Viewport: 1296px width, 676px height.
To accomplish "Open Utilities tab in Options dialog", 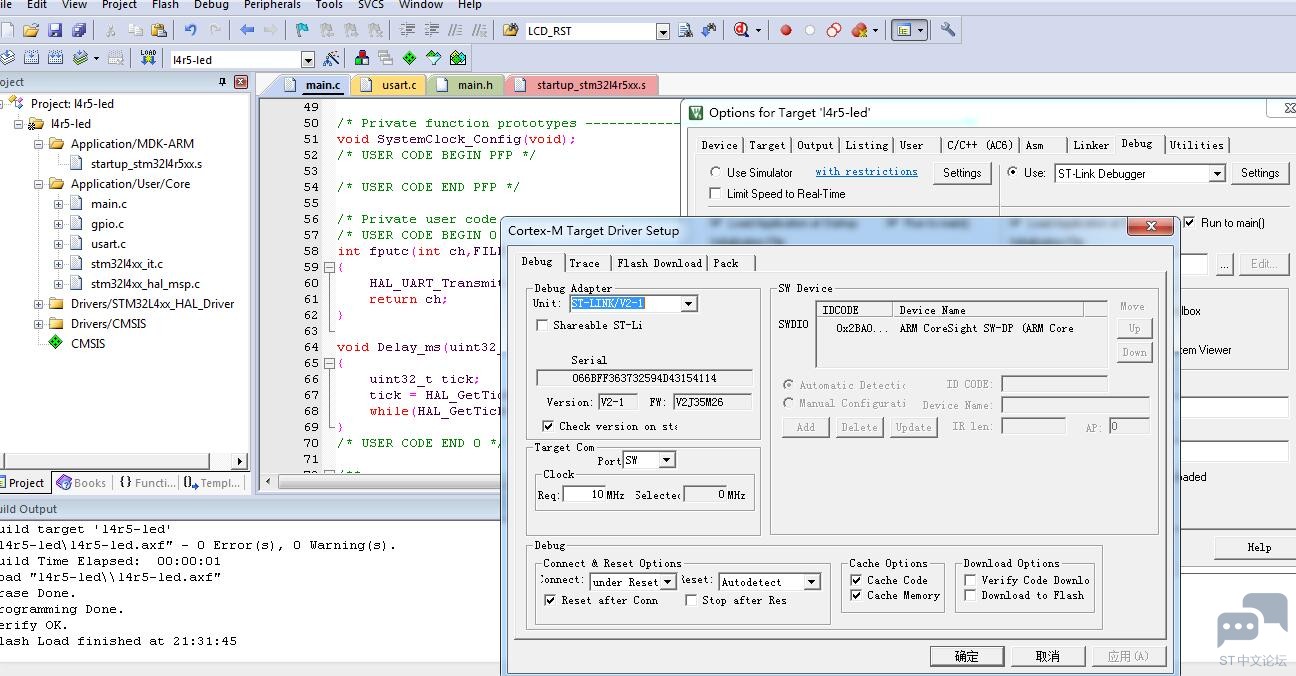I will pyautogui.click(x=1197, y=145).
